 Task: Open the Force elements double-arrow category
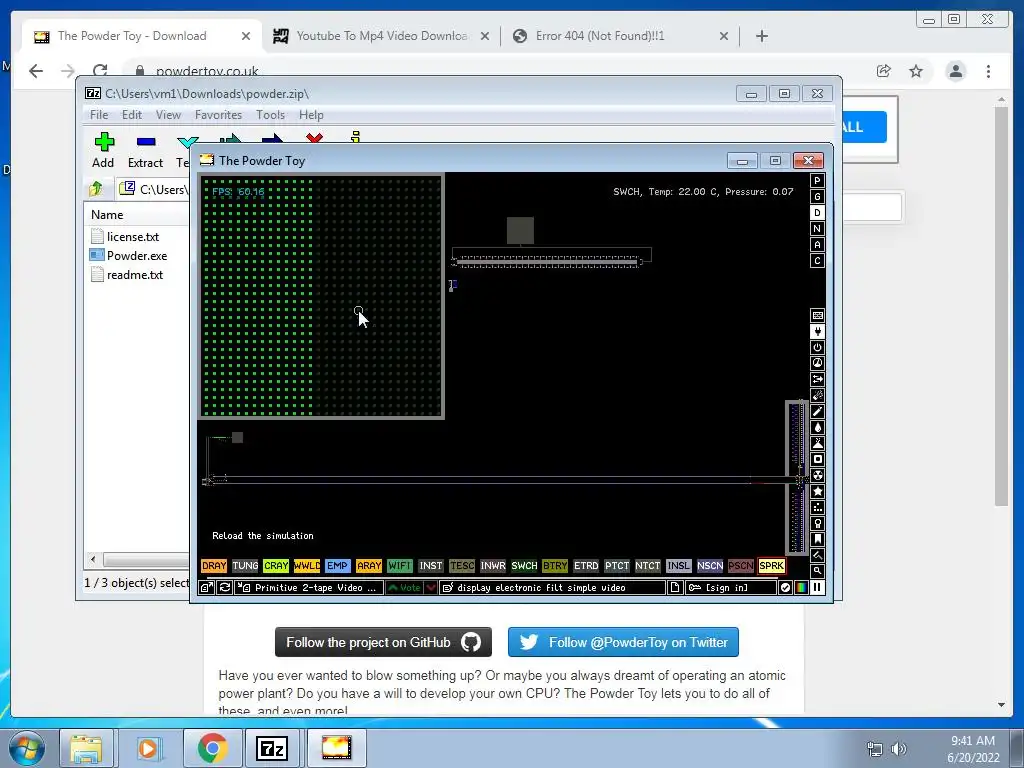tap(817, 379)
